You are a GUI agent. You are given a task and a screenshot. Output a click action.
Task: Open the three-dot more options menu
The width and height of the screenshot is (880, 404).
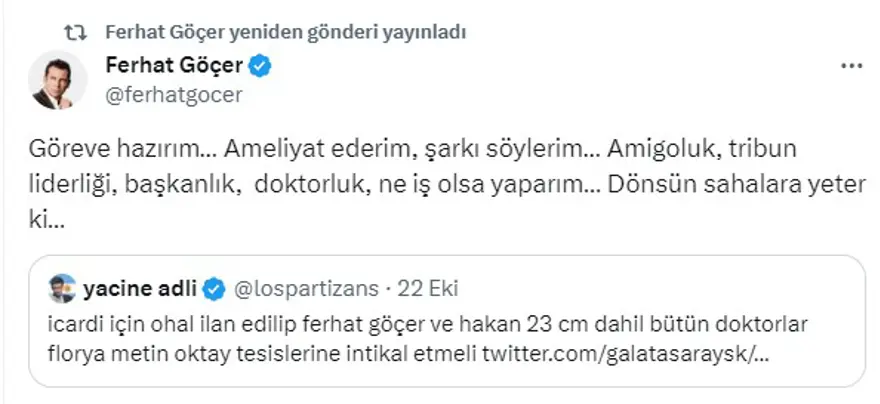pos(850,68)
